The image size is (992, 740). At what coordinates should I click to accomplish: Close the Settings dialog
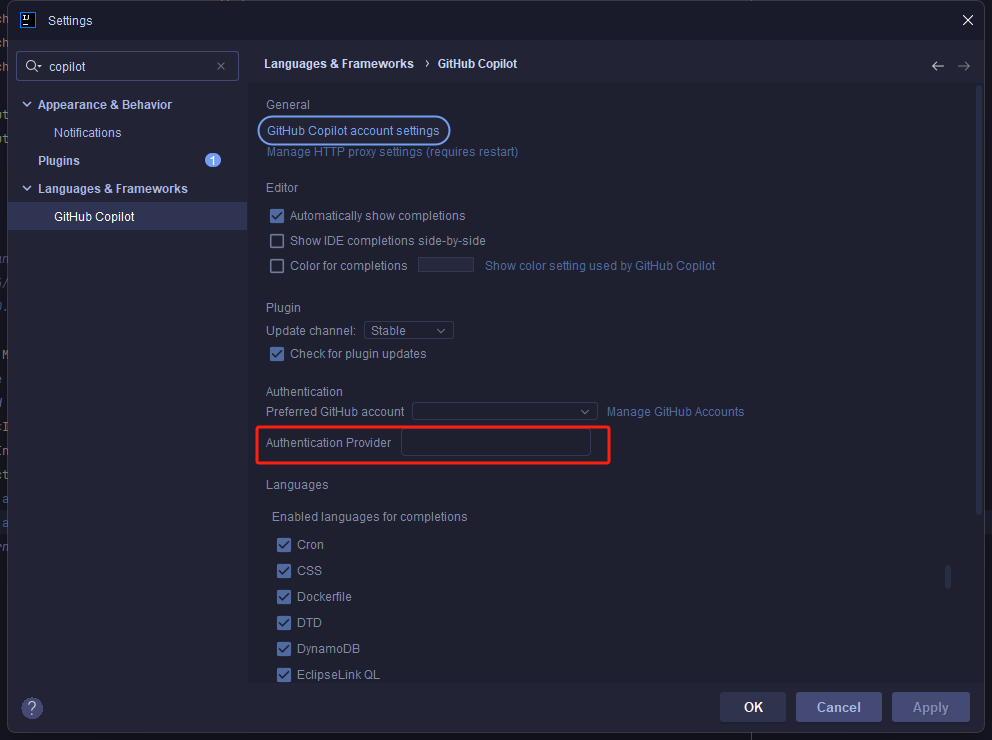tap(967, 20)
